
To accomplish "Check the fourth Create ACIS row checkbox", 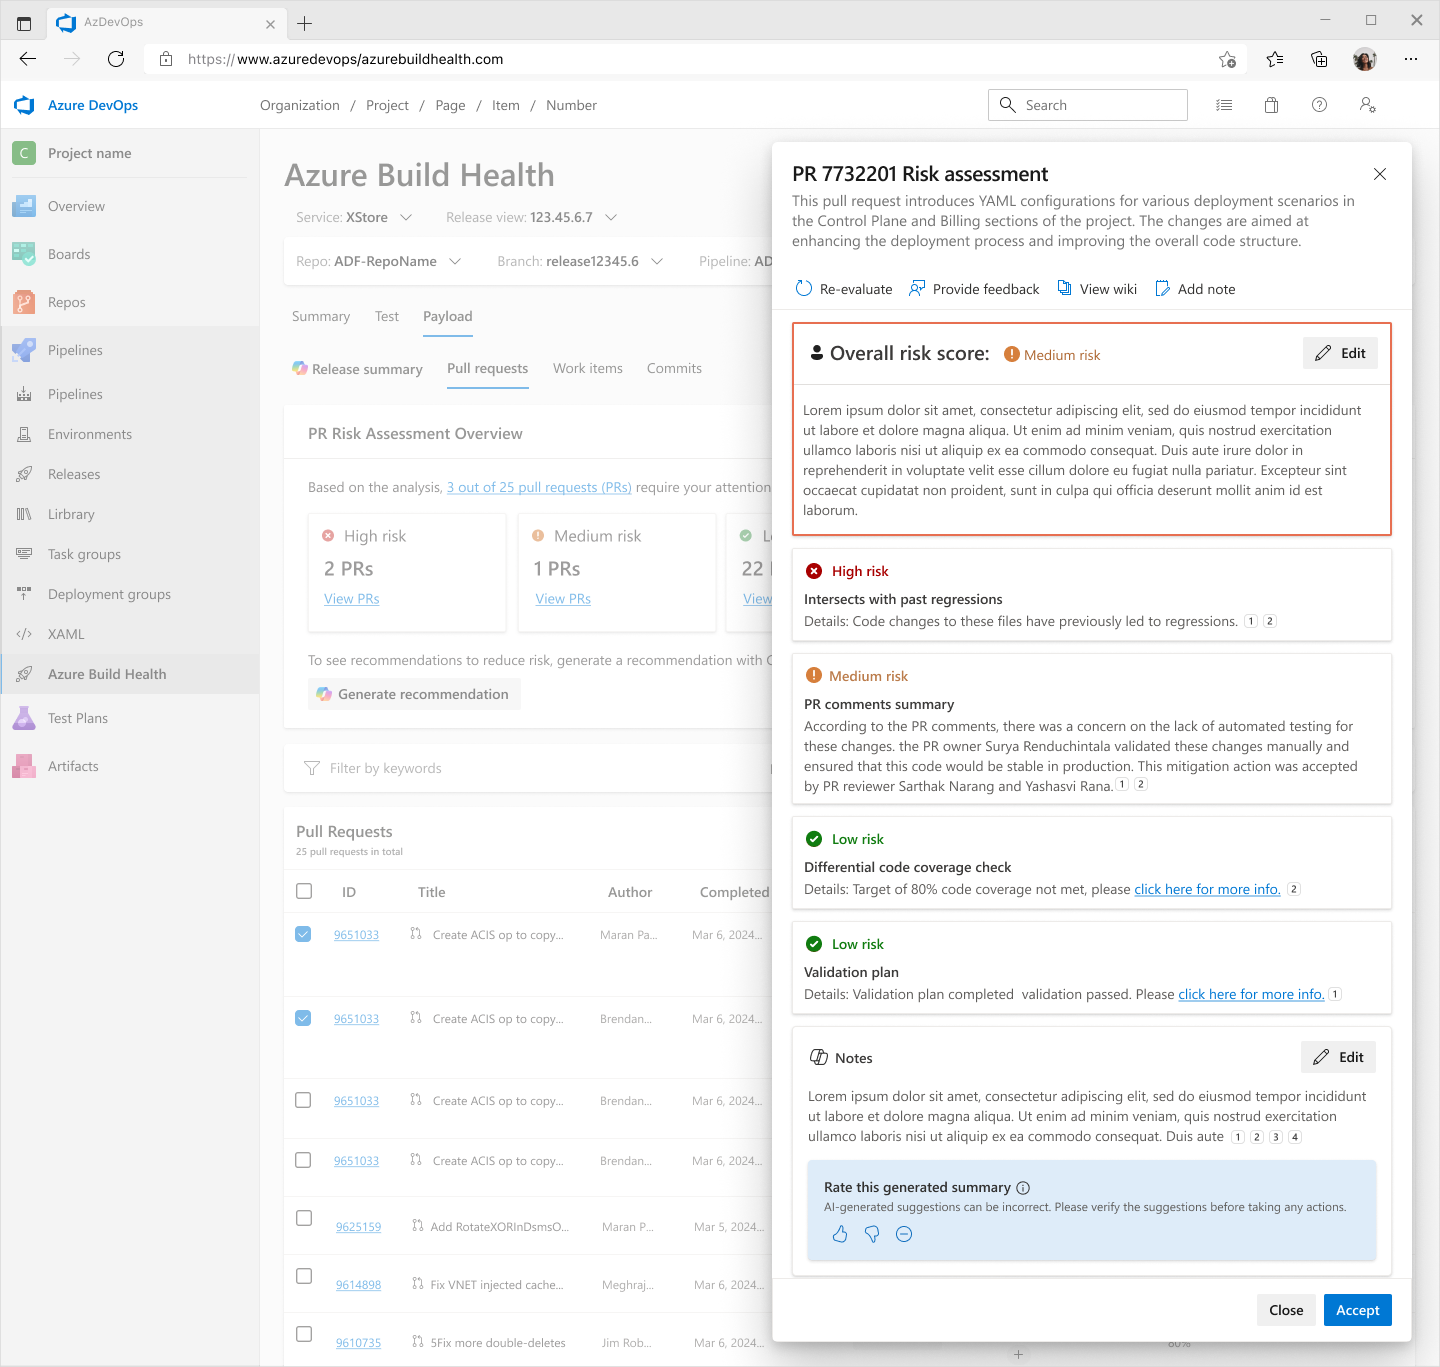I will 303,1160.
